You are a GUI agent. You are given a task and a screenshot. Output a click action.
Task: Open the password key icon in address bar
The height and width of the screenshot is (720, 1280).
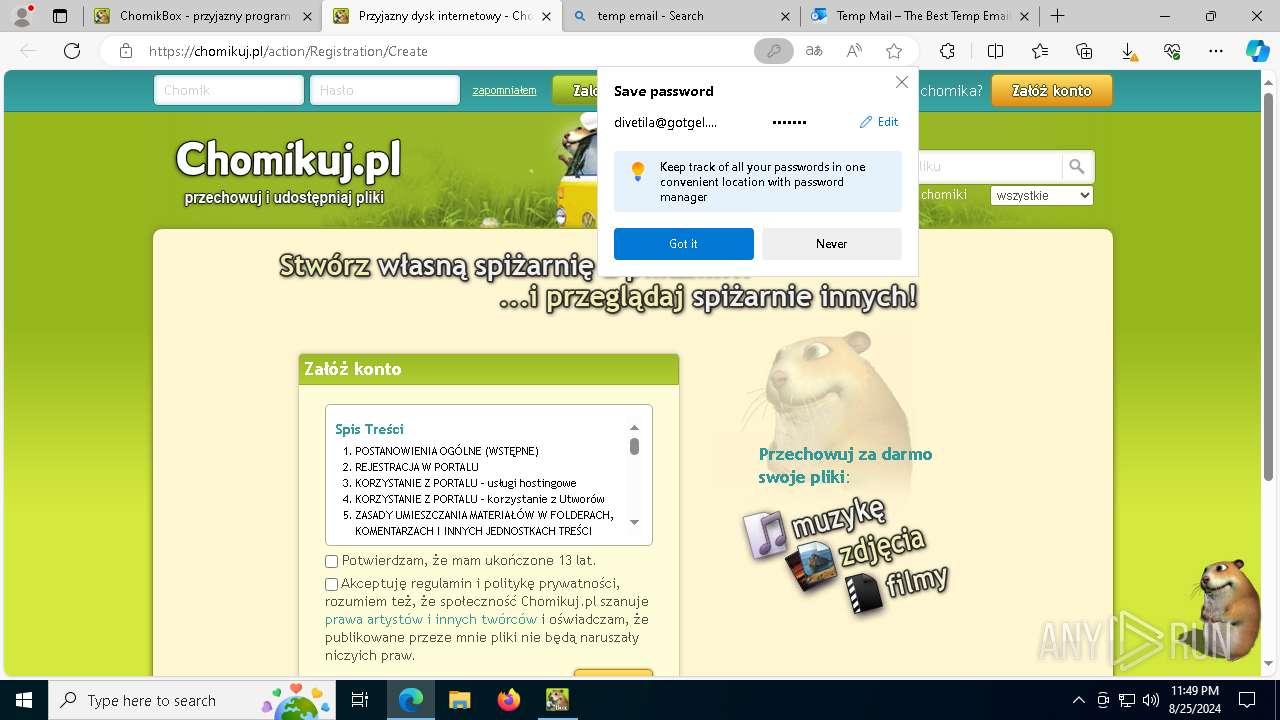[x=773, y=51]
